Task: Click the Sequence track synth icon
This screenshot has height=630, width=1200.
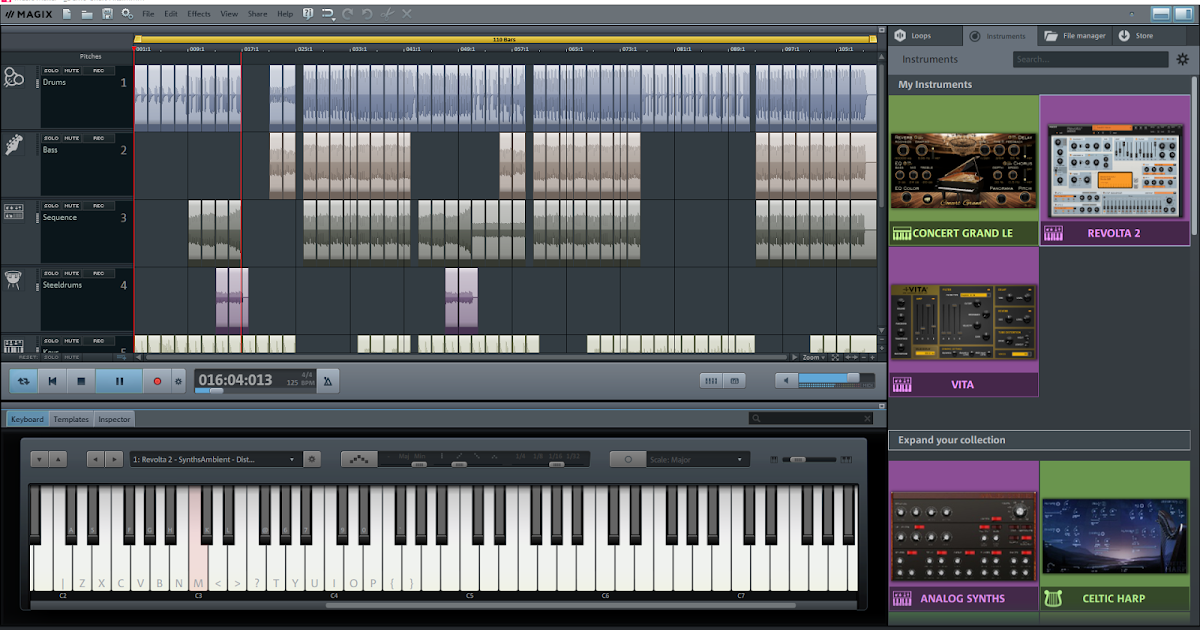Action: [13, 211]
